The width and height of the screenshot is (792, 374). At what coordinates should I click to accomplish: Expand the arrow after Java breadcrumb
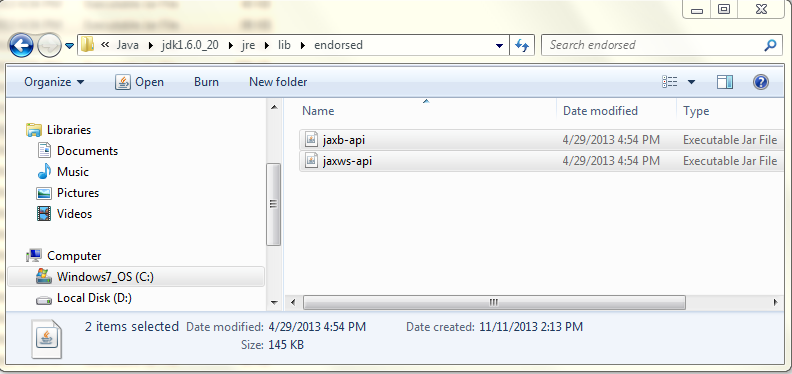(x=151, y=45)
